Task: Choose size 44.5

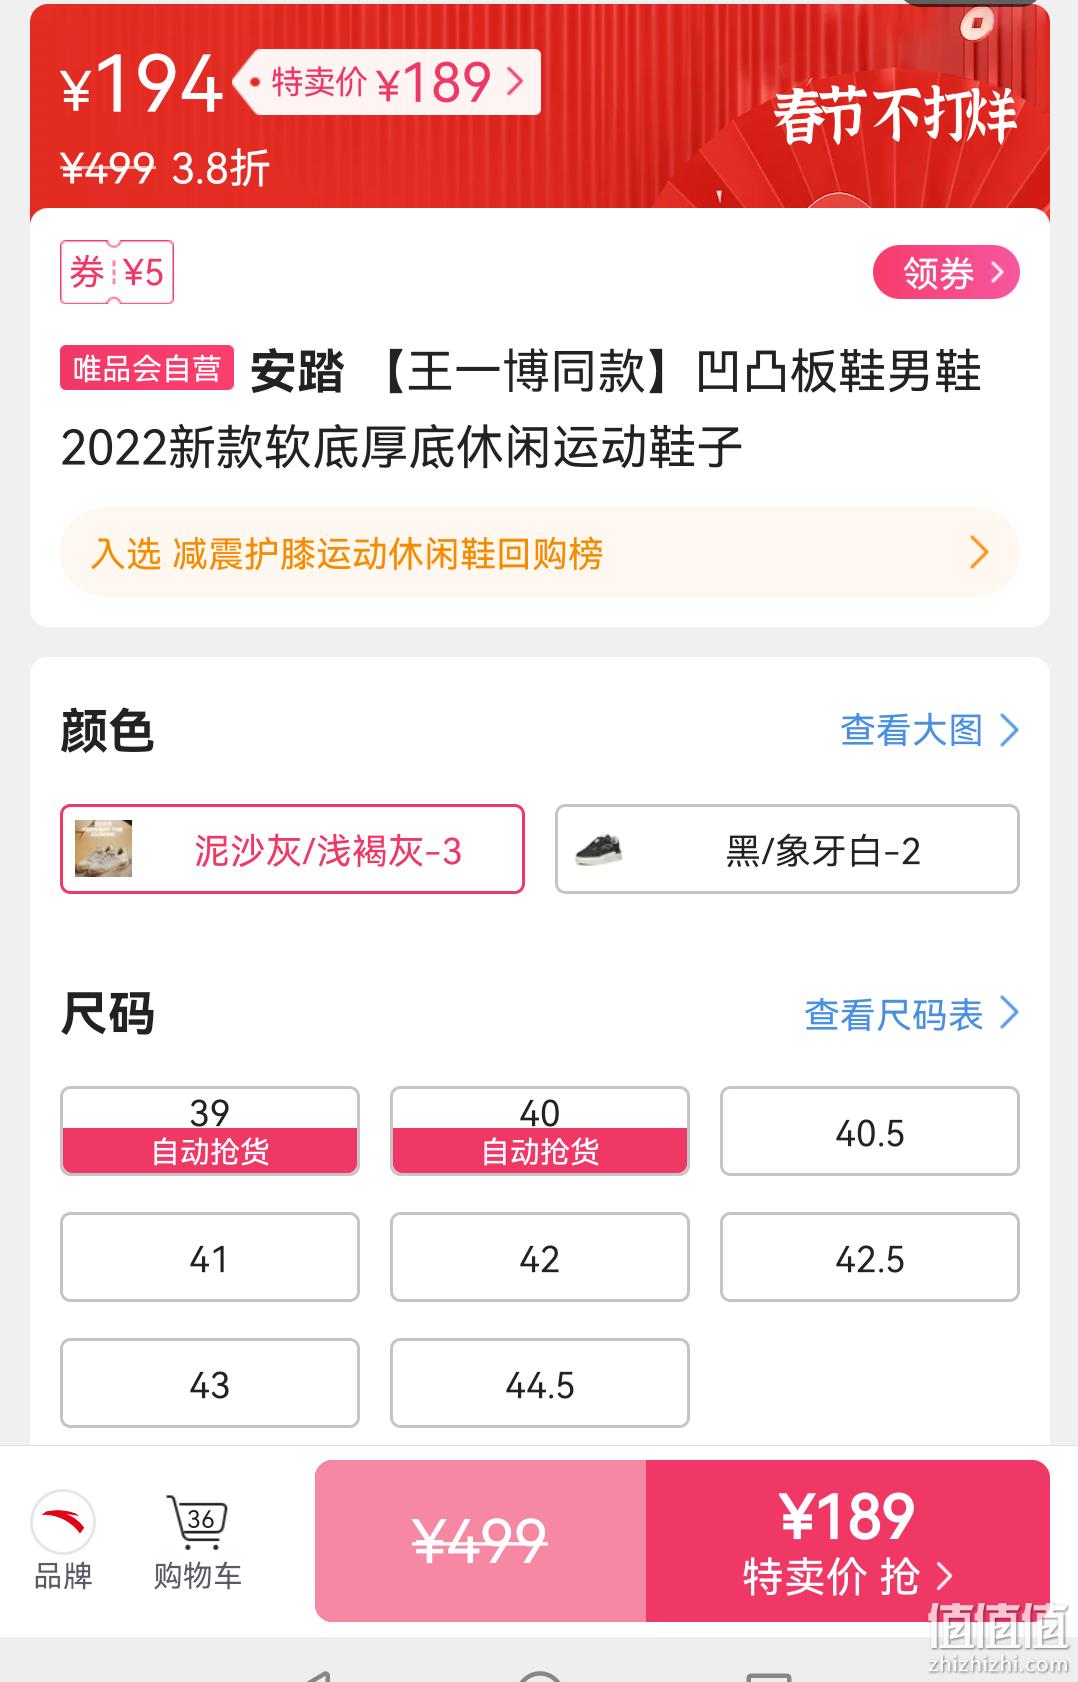Action: 540,1383
